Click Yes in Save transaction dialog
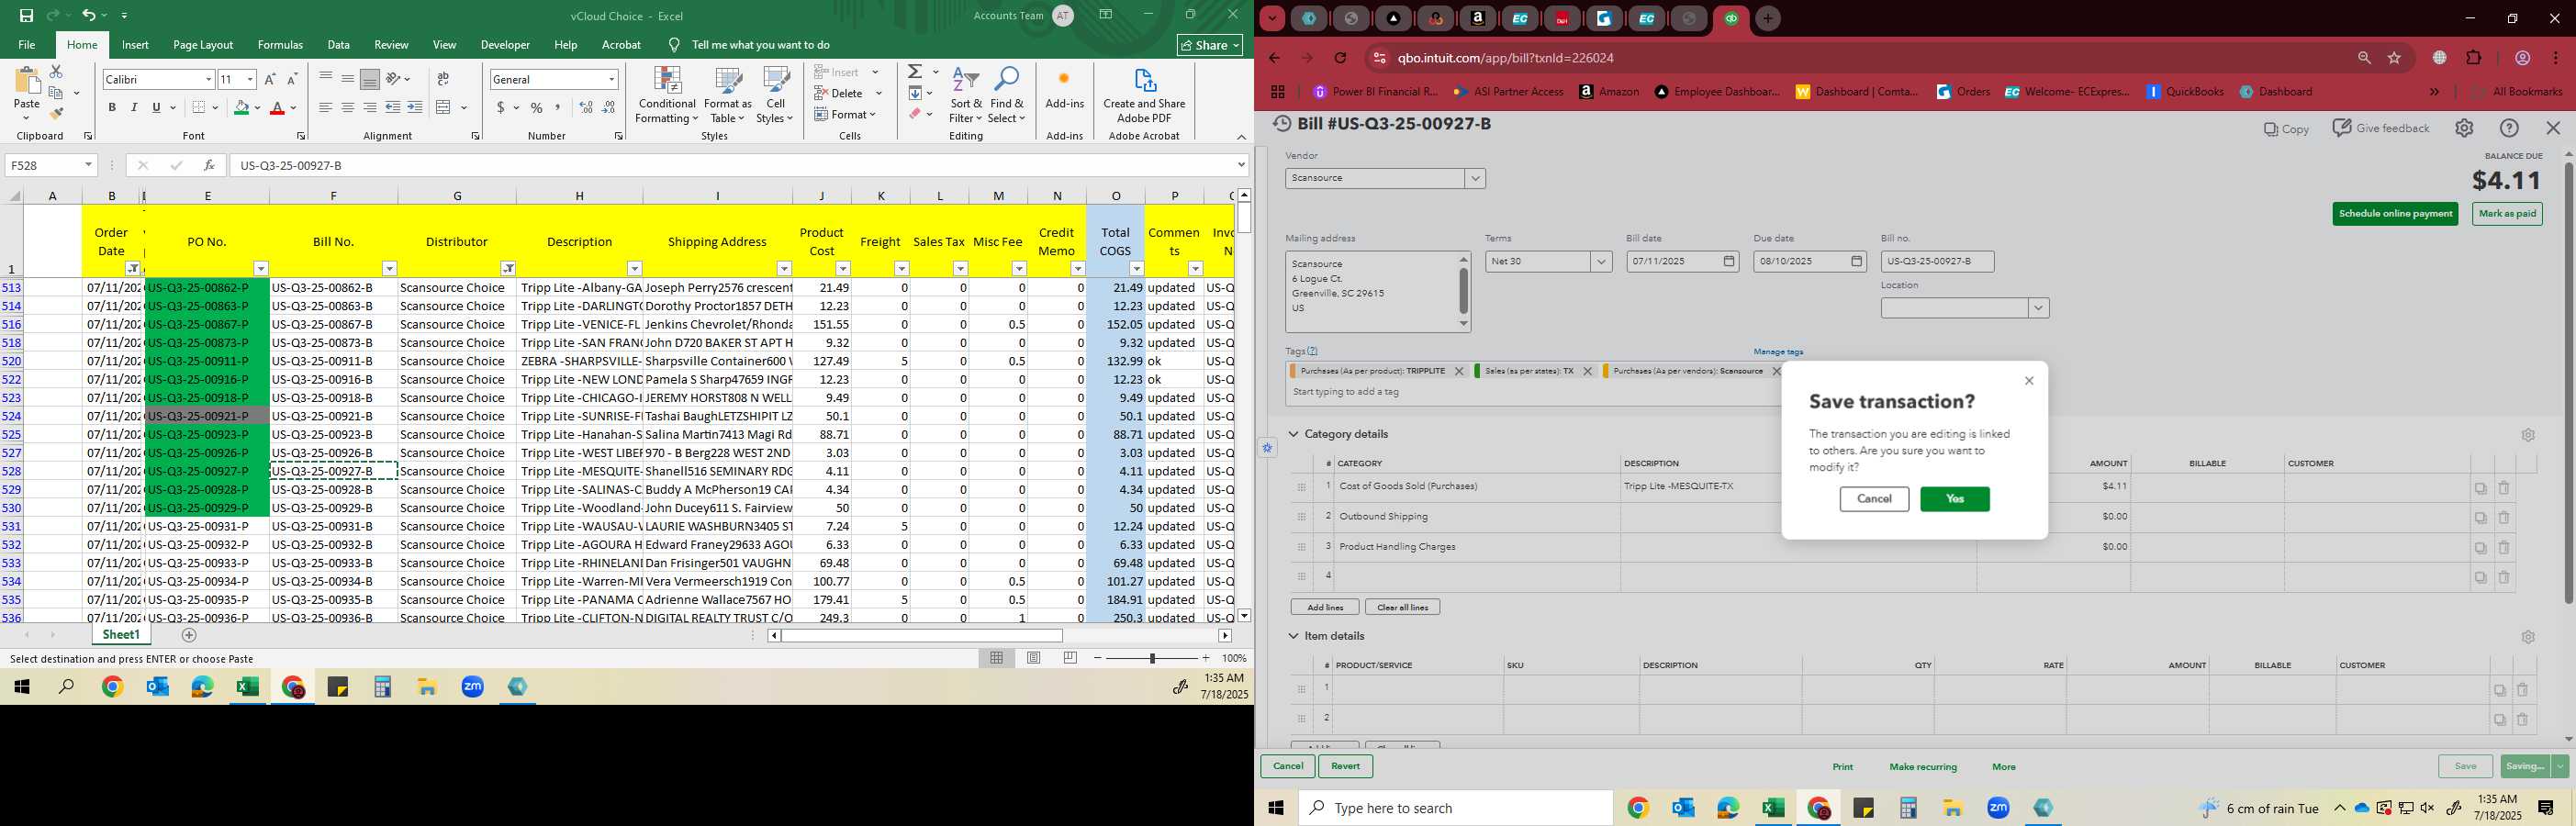 coord(1955,499)
